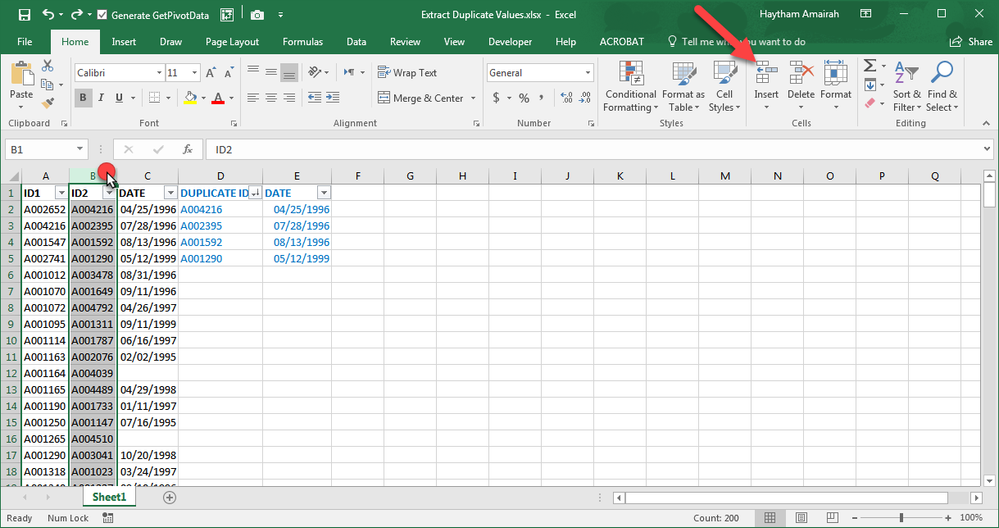Switch to Page Break Preview in status bar

(832, 517)
